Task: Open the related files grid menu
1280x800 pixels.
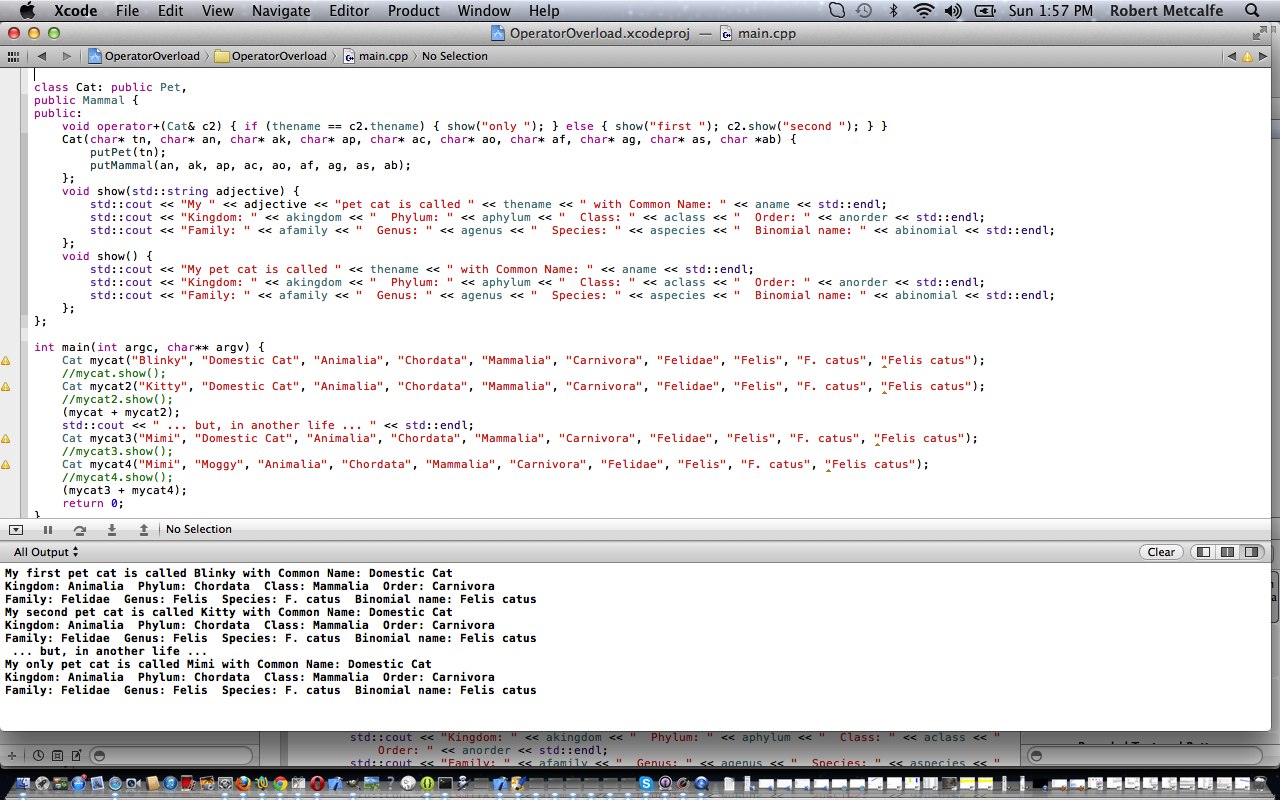Action: (14, 56)
